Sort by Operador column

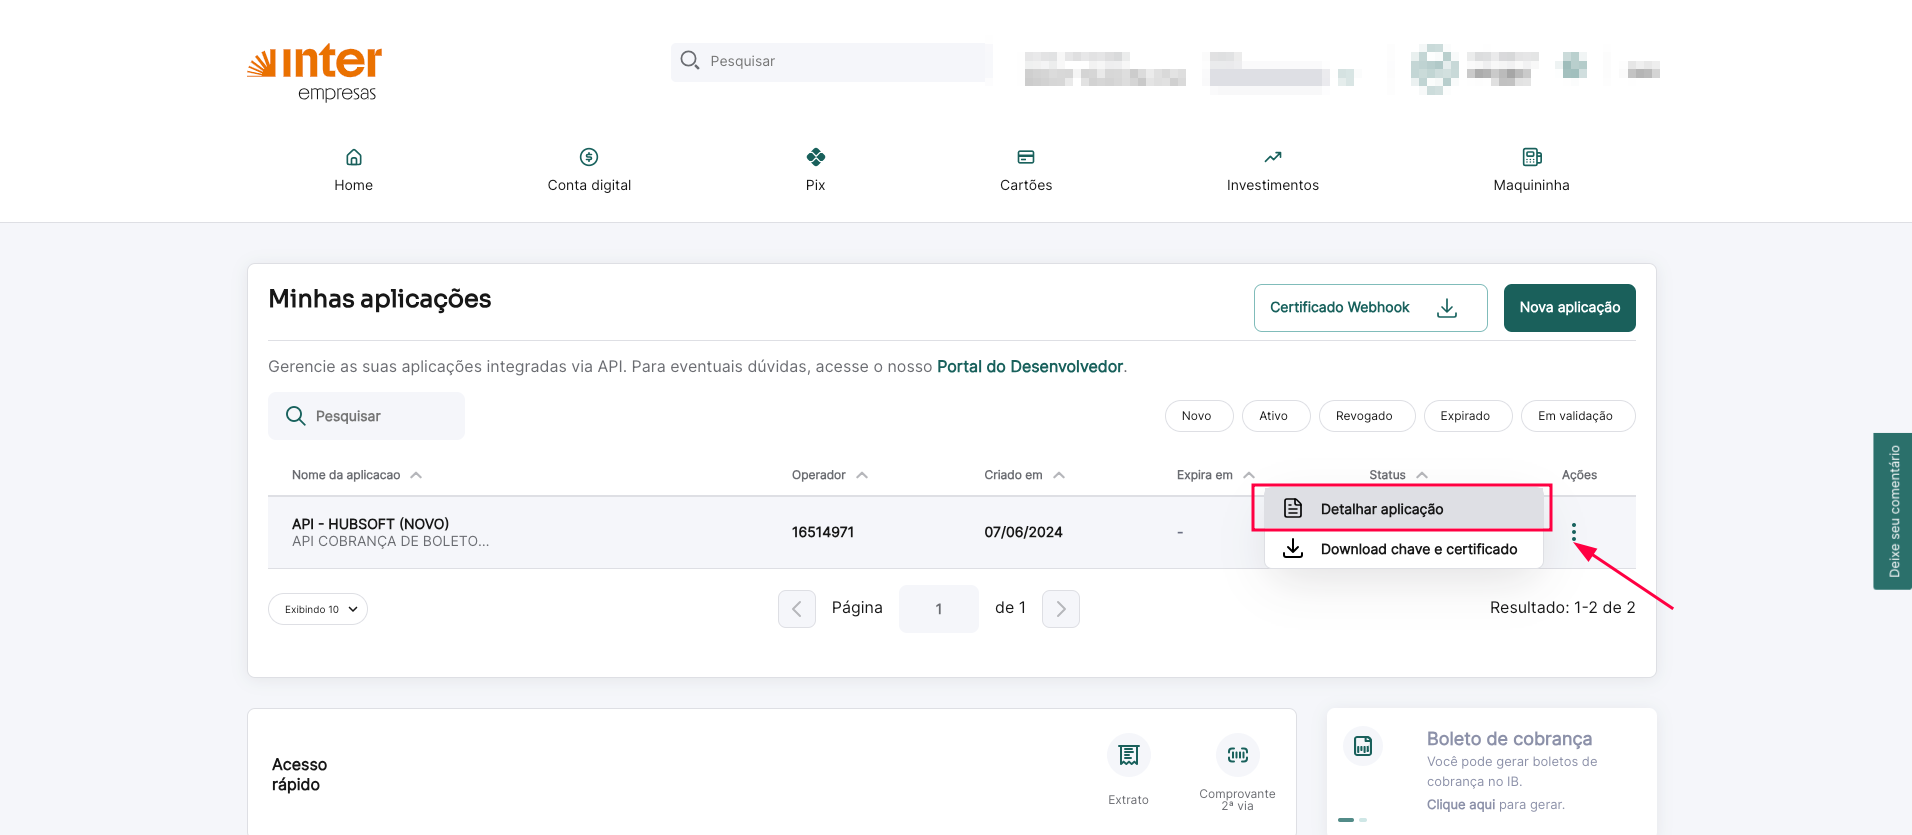pyautogui.click(x=829, y=475)
